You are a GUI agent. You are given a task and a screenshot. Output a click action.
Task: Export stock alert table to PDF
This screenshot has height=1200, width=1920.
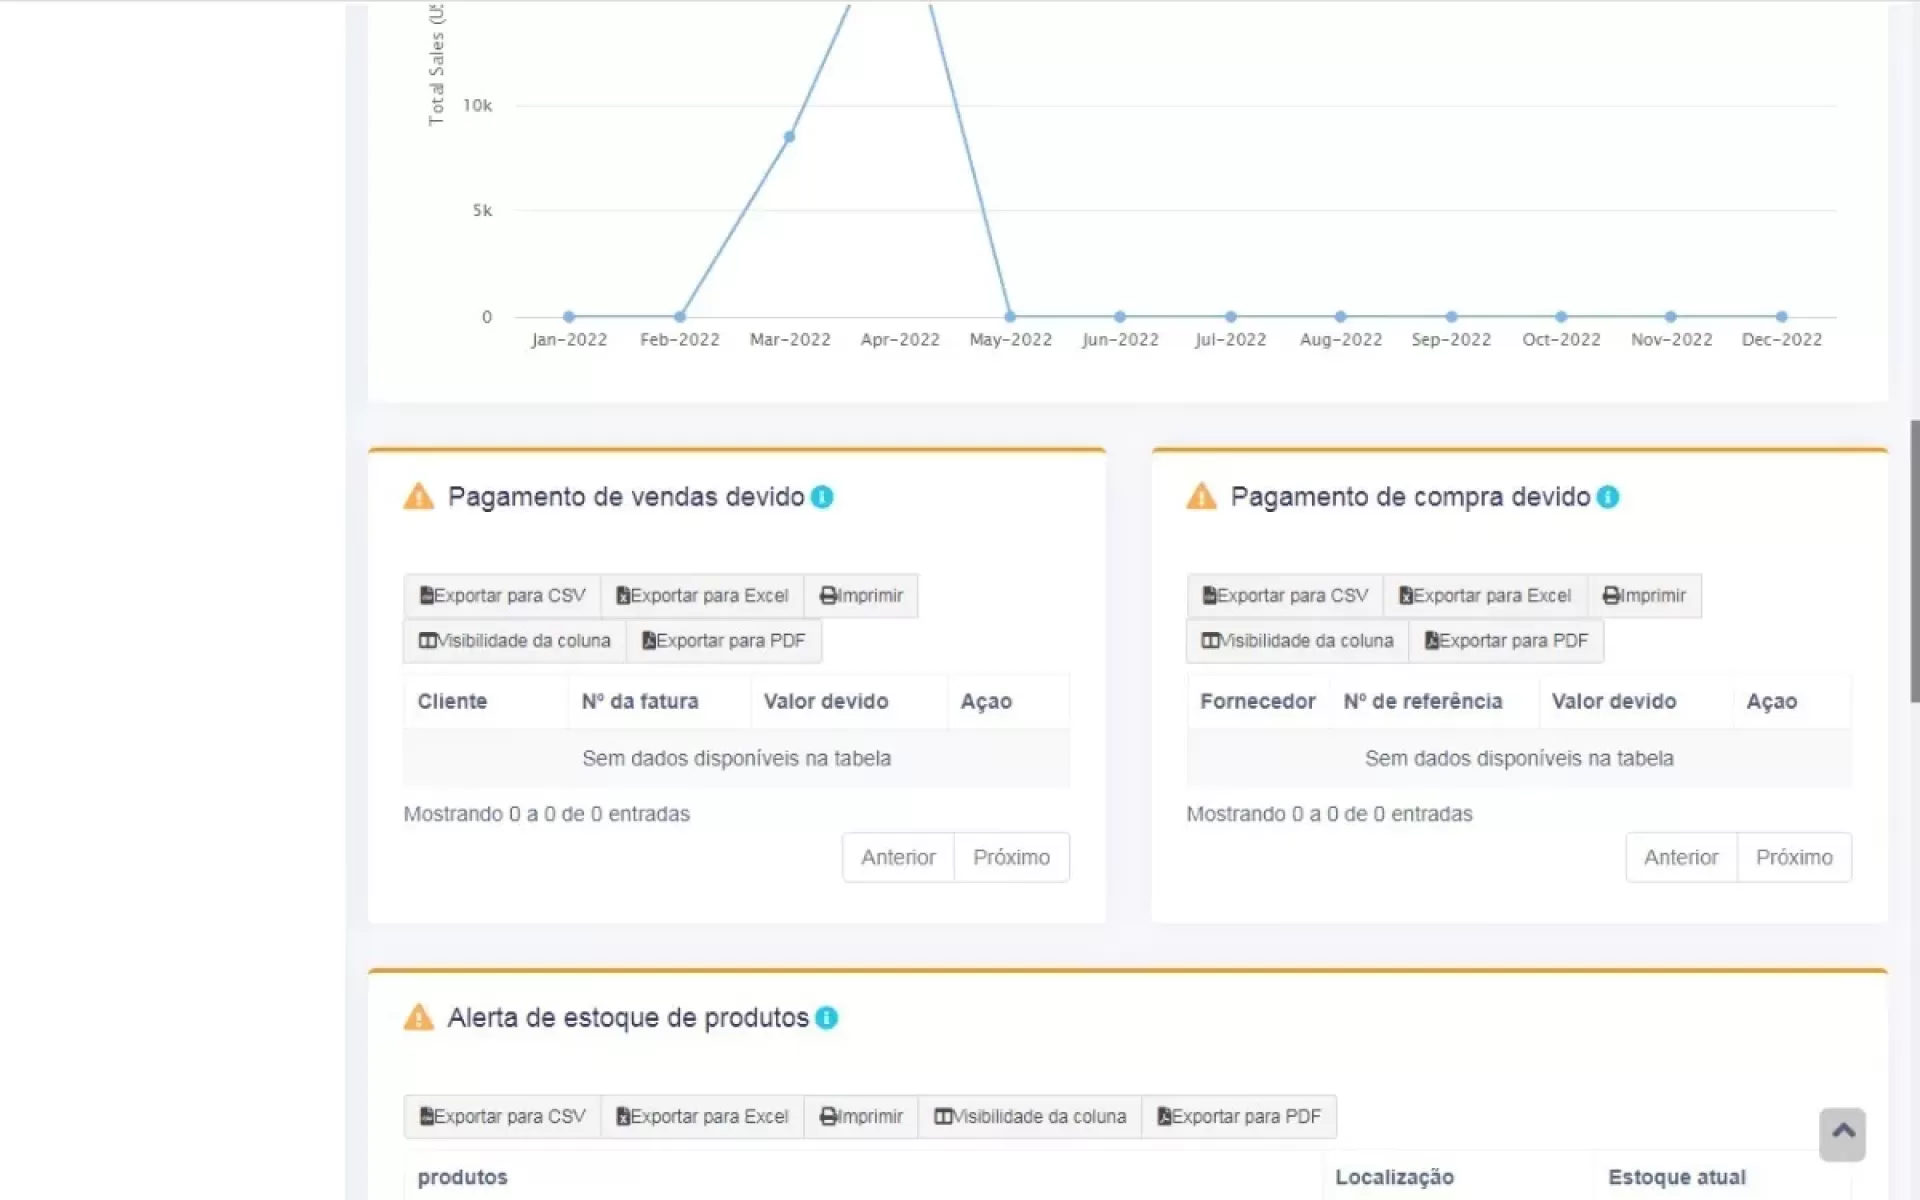click(1239, 1117)
